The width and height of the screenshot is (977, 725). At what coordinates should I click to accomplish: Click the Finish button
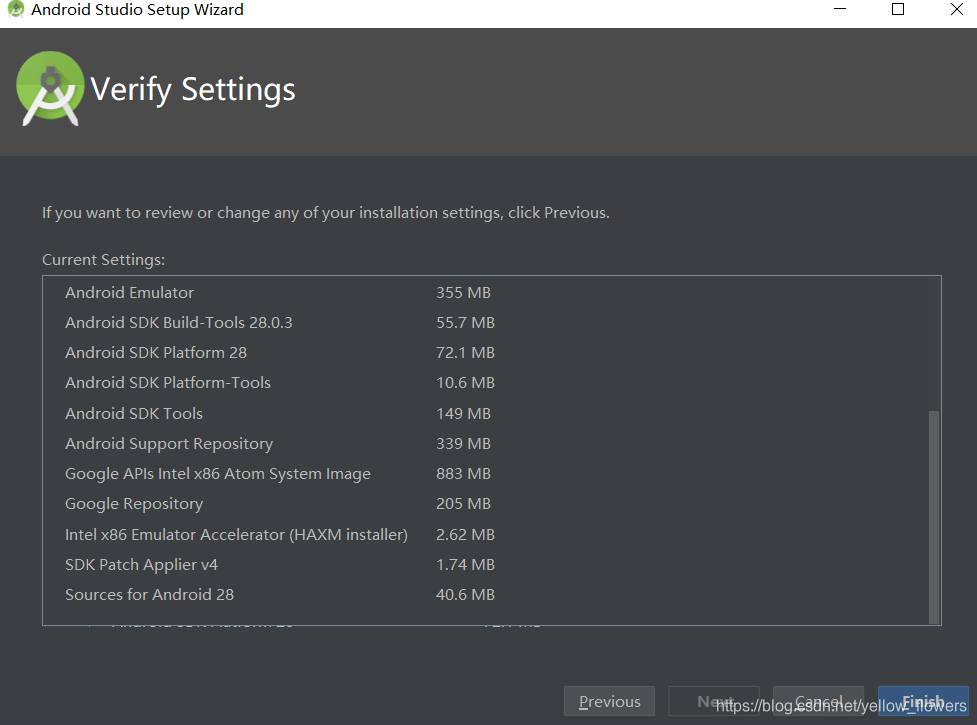click(923, 701)
